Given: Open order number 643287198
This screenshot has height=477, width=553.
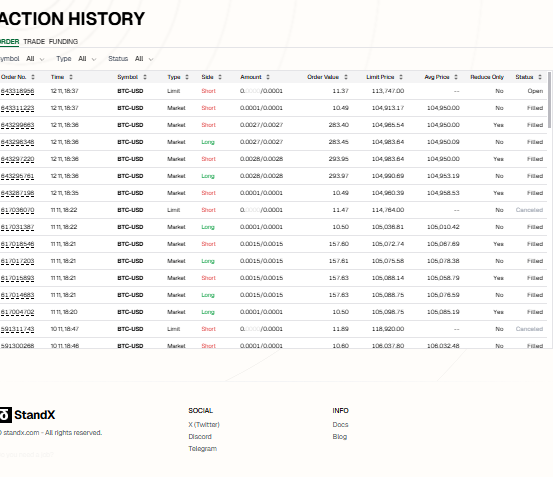Looking at the screenshot, I should pos(17,193).
